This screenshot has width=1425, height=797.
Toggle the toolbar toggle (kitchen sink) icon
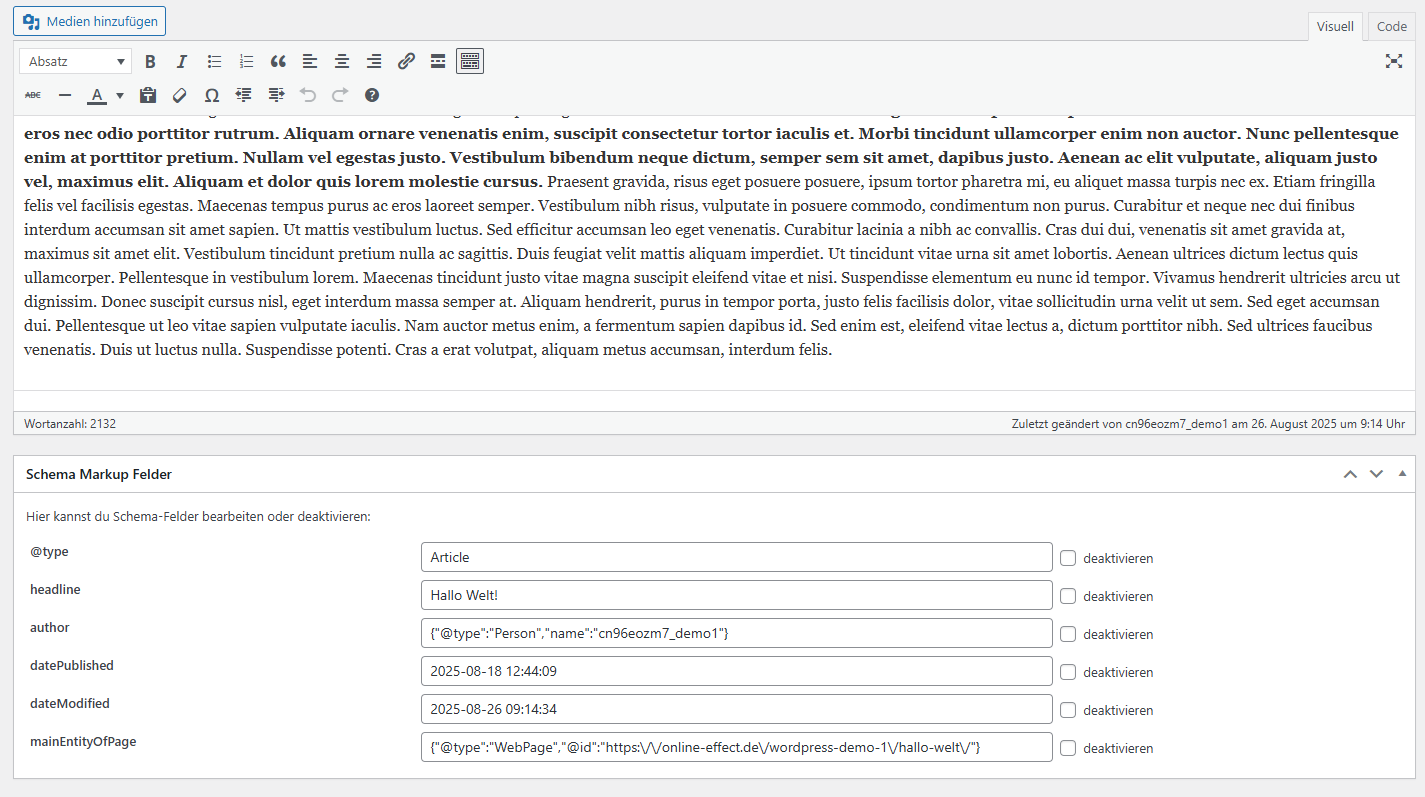click(x=470, y=62)
